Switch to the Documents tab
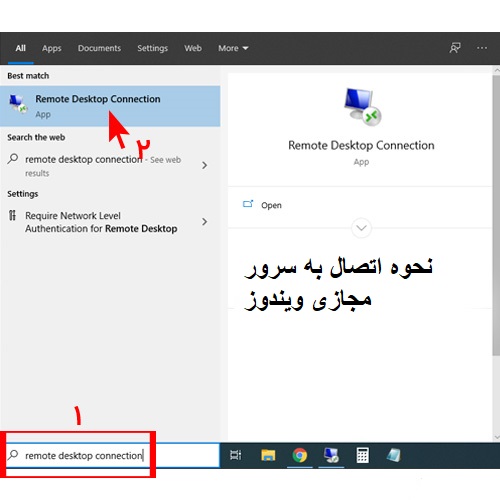The image size is (500, 500). pyautogui.click(x=99, y=48)
